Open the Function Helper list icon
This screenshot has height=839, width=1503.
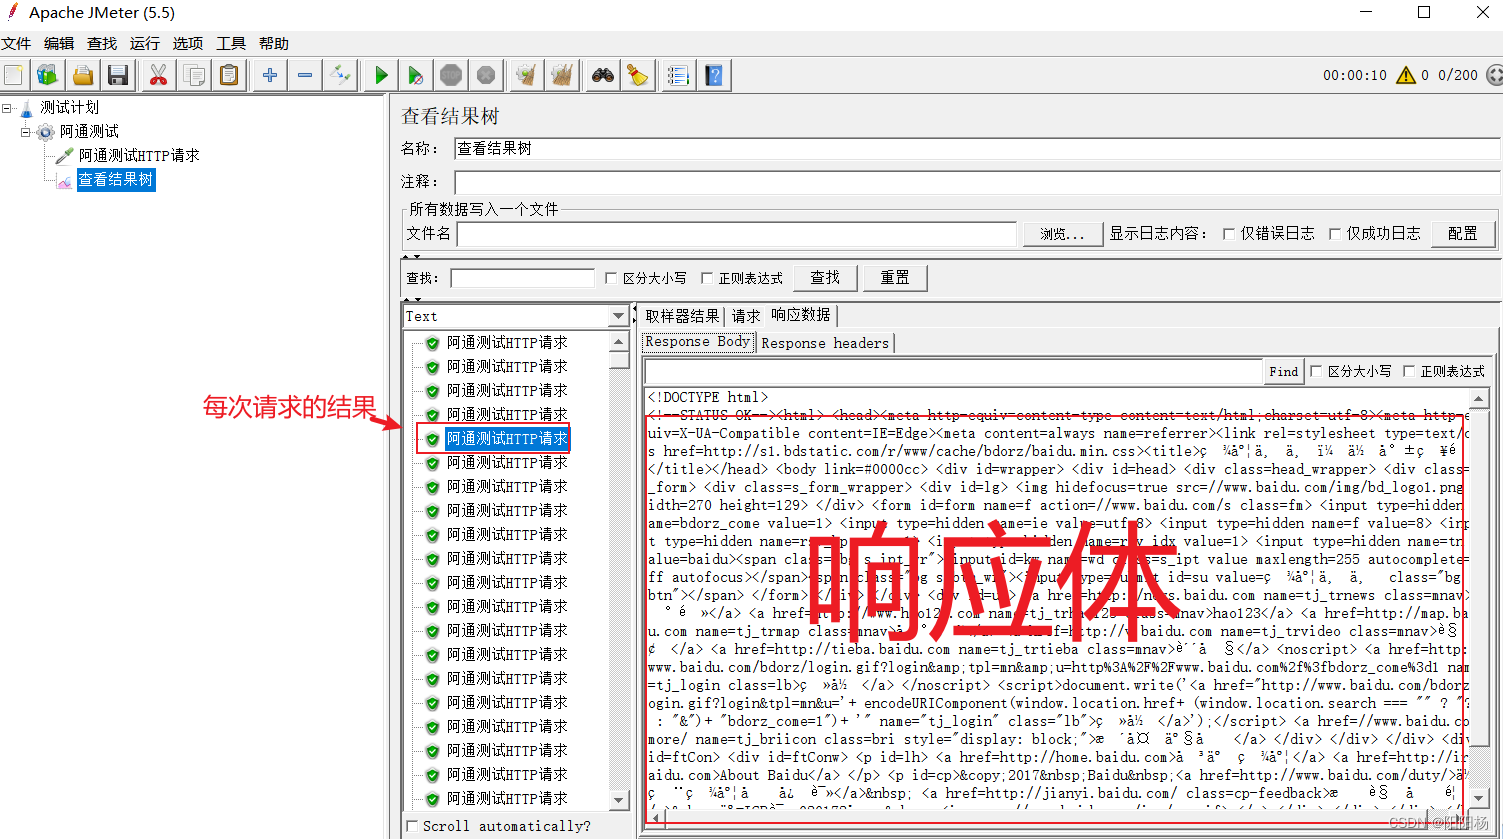tap(678, 75)
